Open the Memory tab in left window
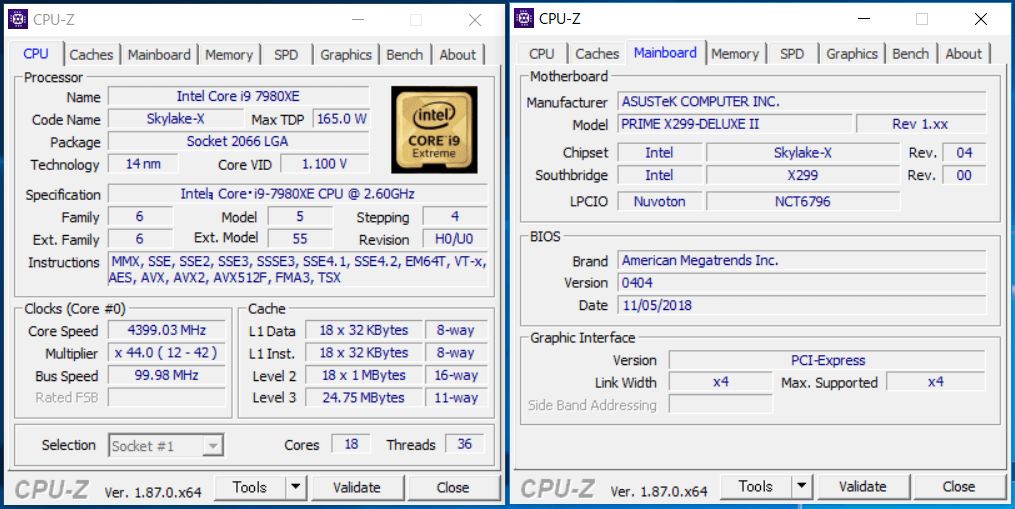Screen dimensions: 1015x509 [x=229, y=55]
